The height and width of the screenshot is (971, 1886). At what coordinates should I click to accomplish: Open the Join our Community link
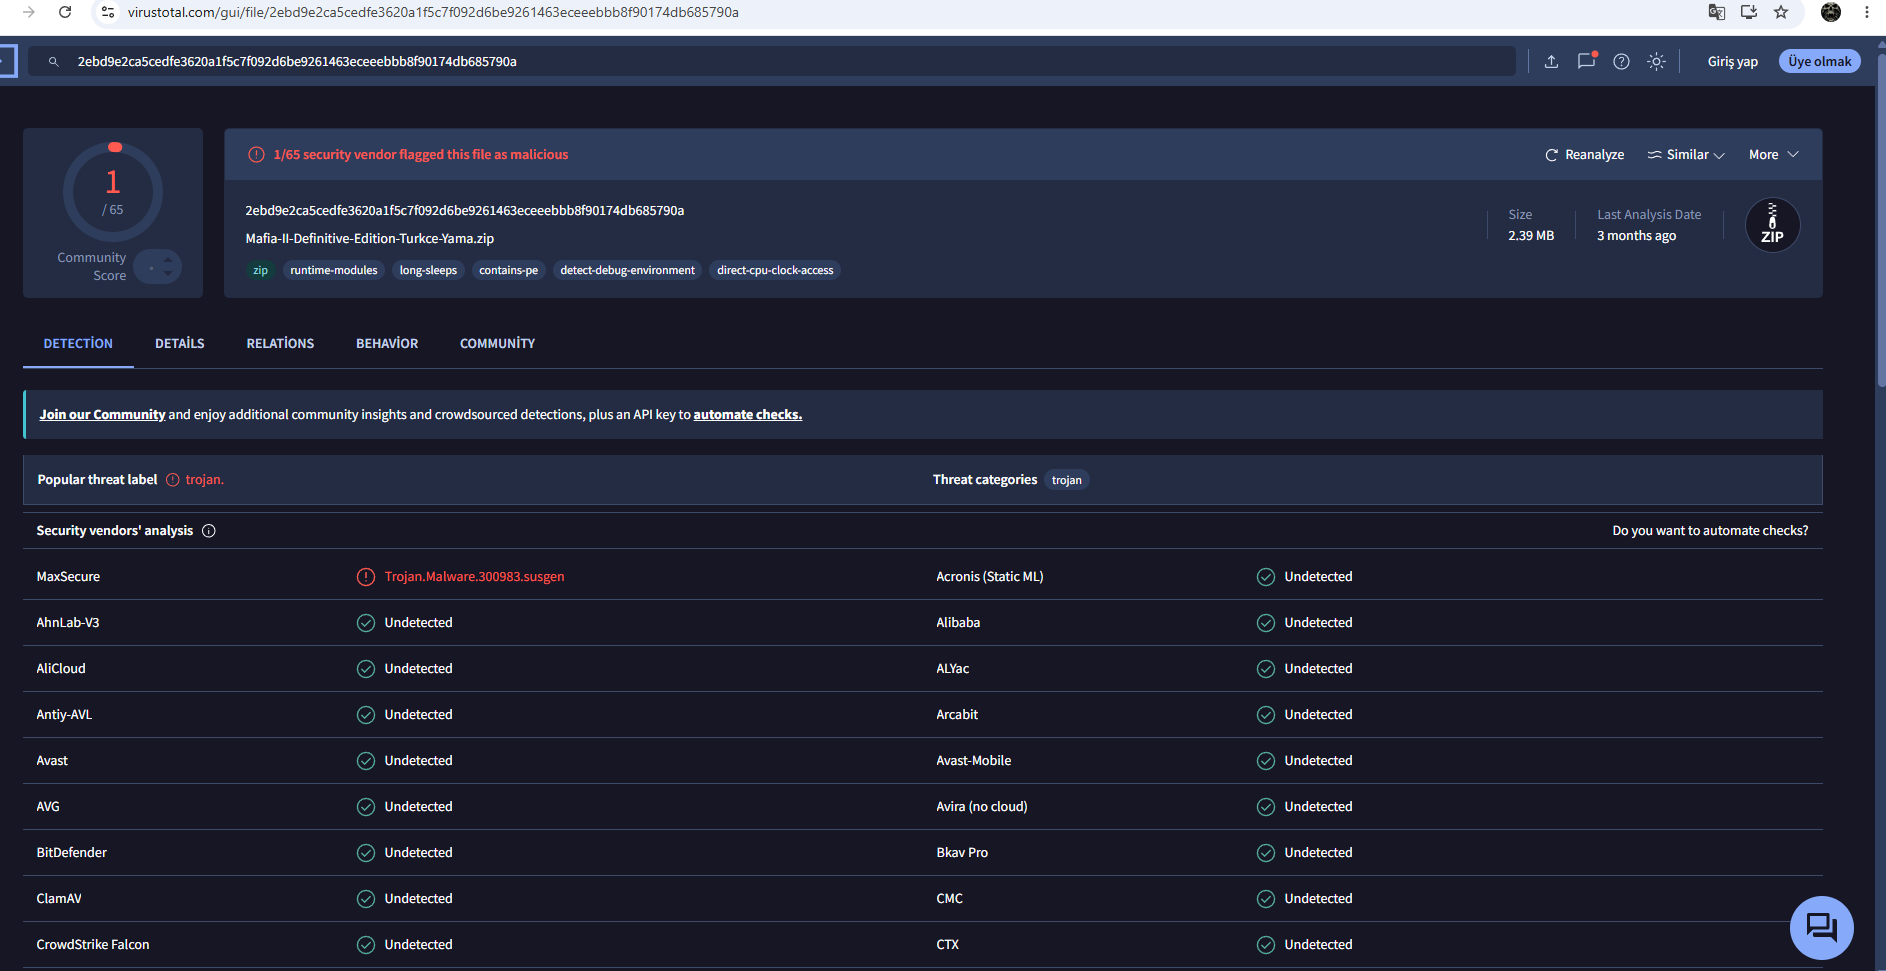[x=102, y=415]
